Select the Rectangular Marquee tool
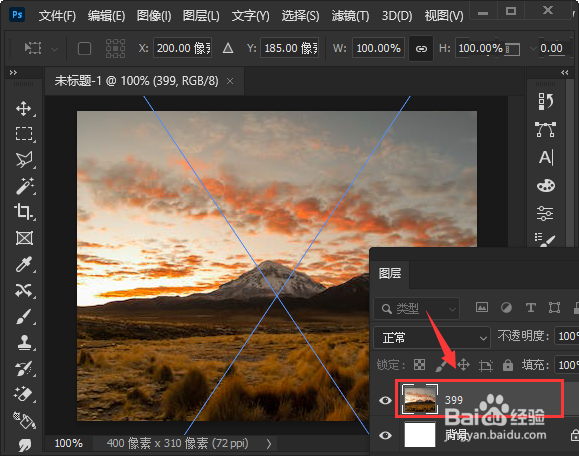Image resolution: width=579 pixels, height=456 pixels. pos(24,134)
